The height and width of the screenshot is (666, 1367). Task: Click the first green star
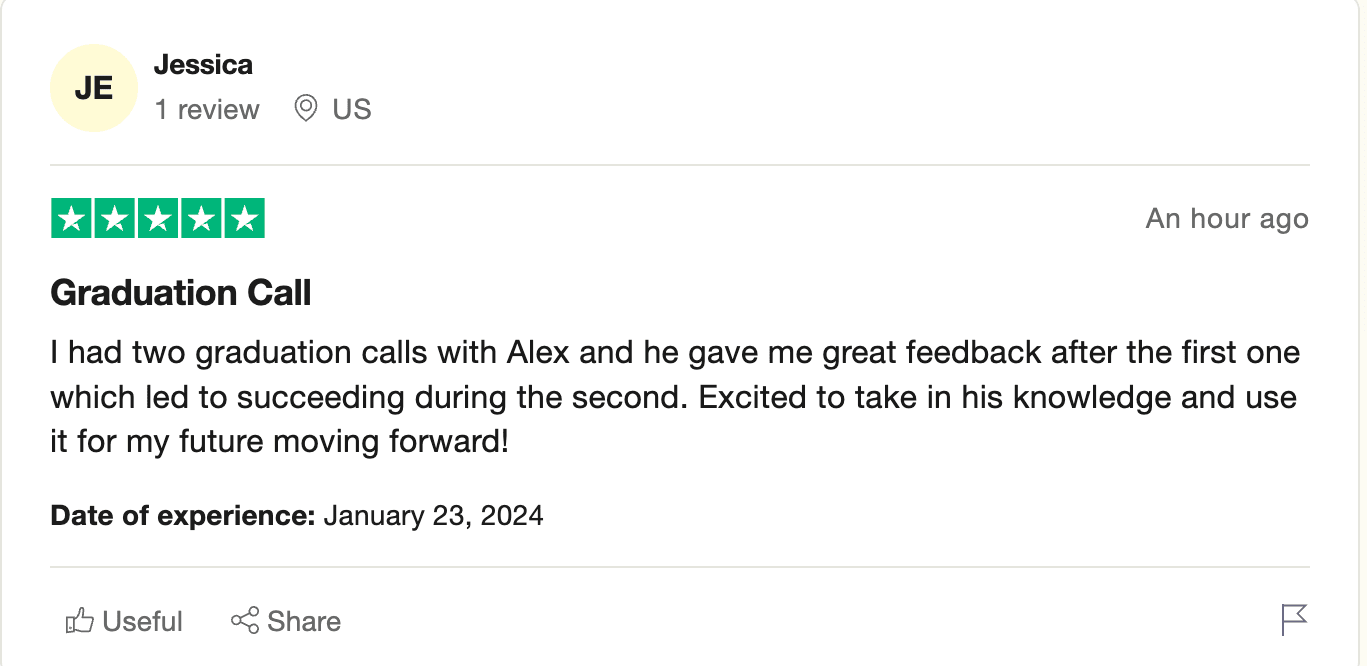coord(71,219)
